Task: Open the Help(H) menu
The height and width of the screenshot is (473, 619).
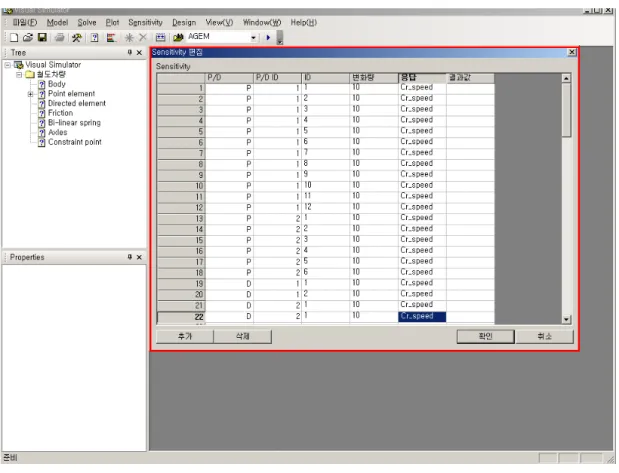Action: (x=304, y=23)
